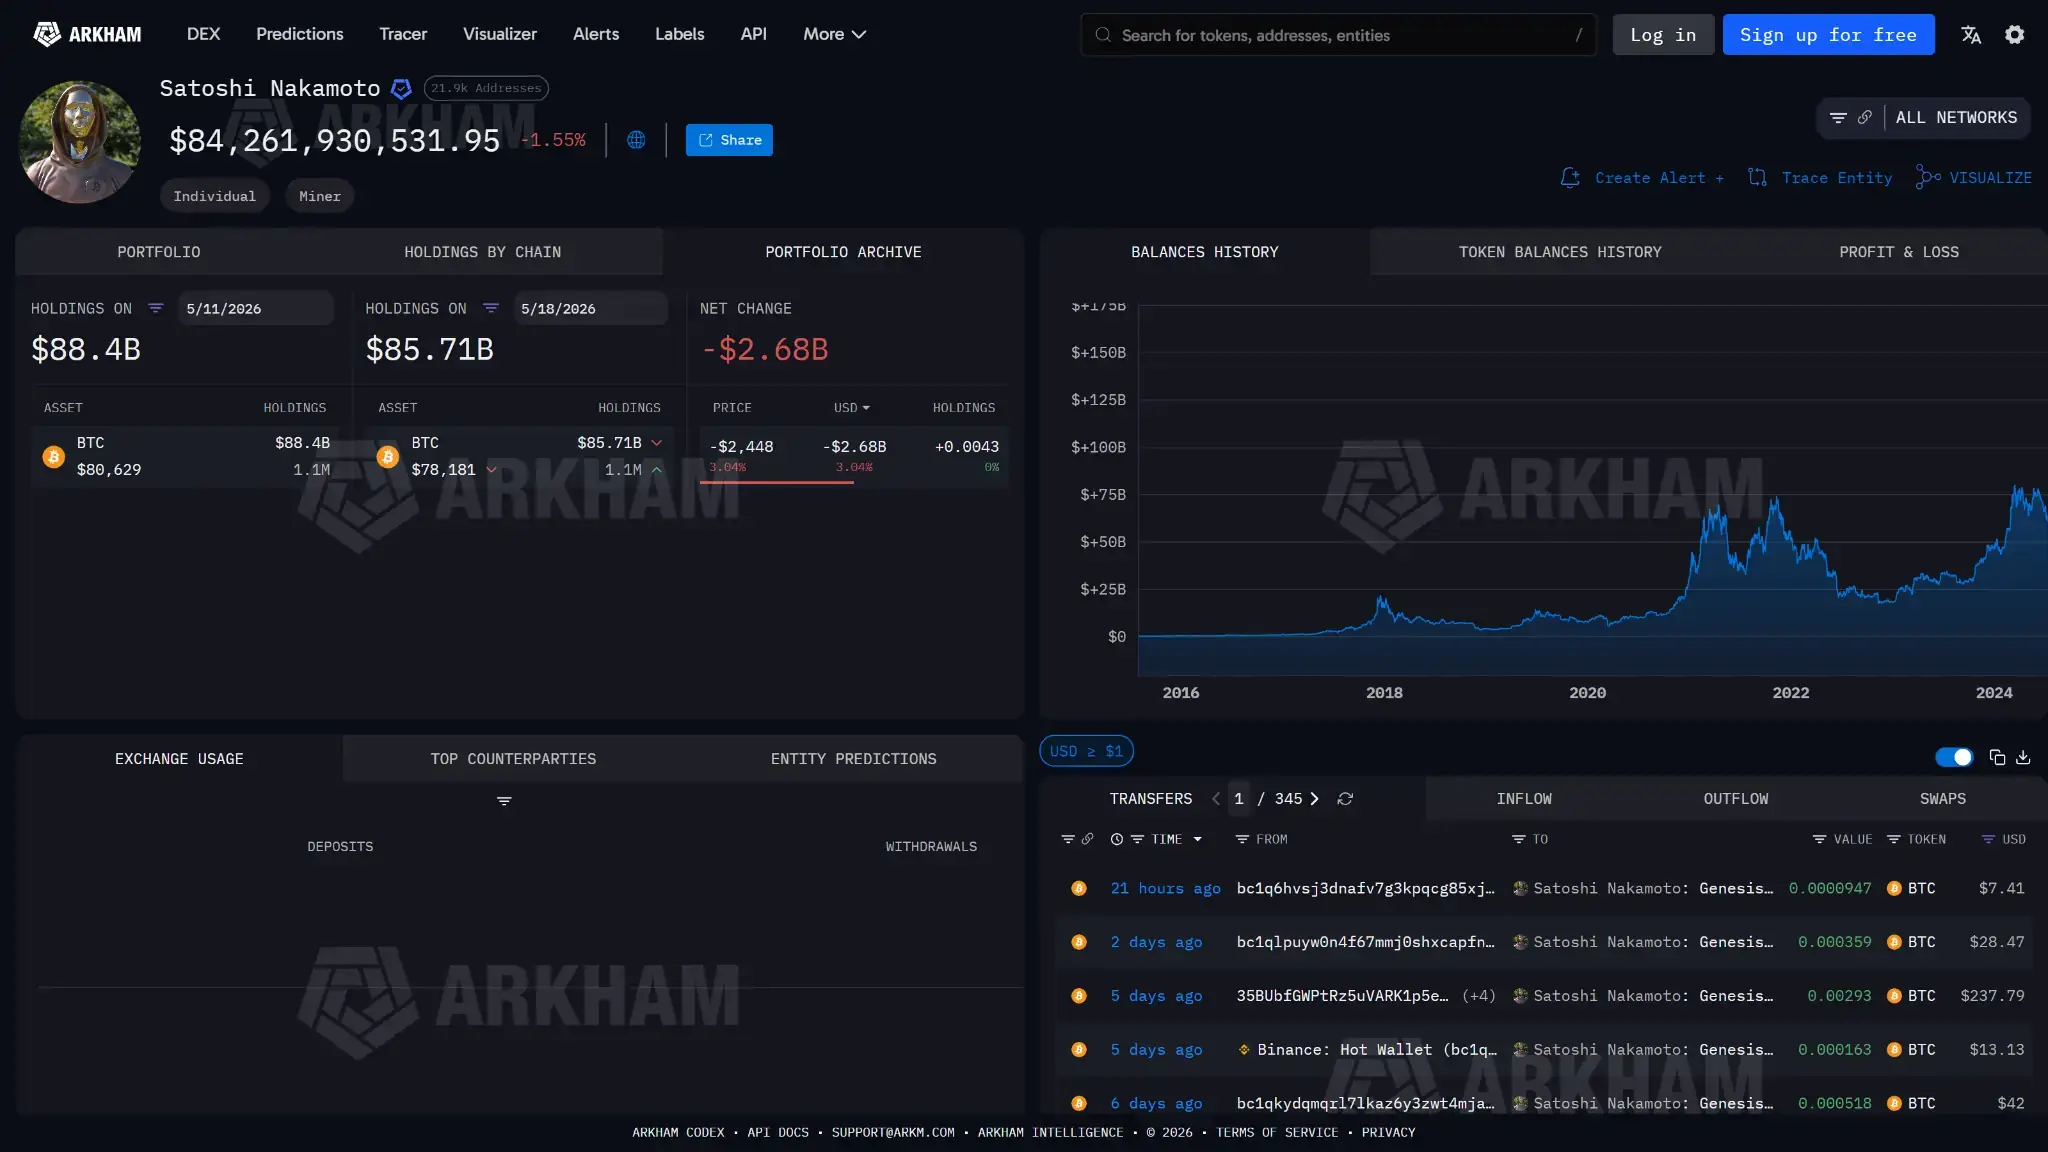Open the USD dropdown in Net Change header

[852, 408]
